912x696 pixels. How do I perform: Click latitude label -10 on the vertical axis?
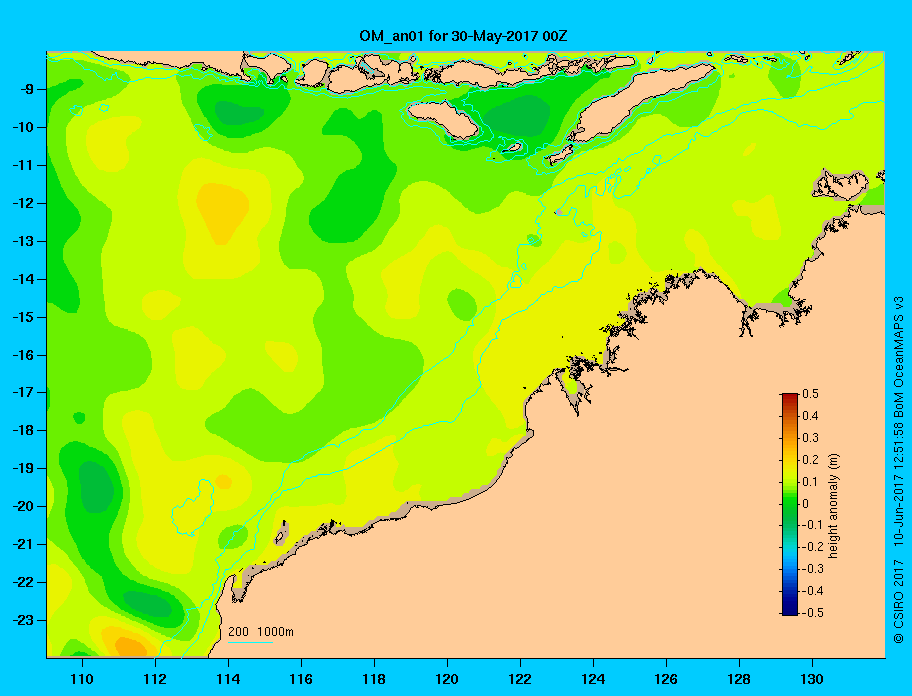click(x=23, y=127)
